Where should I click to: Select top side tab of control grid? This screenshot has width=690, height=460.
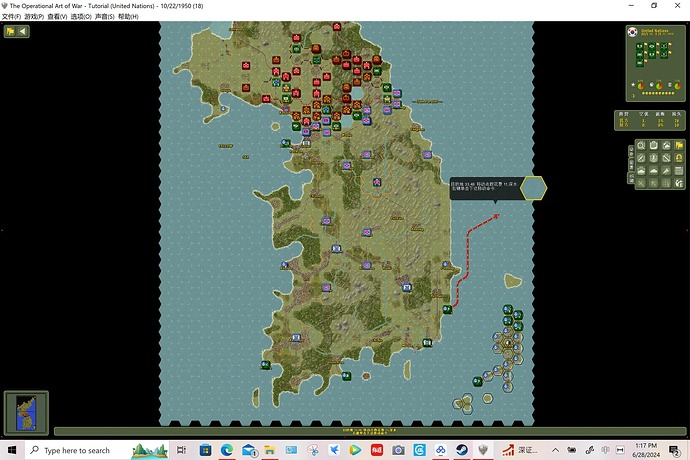(x=631, y=151)
